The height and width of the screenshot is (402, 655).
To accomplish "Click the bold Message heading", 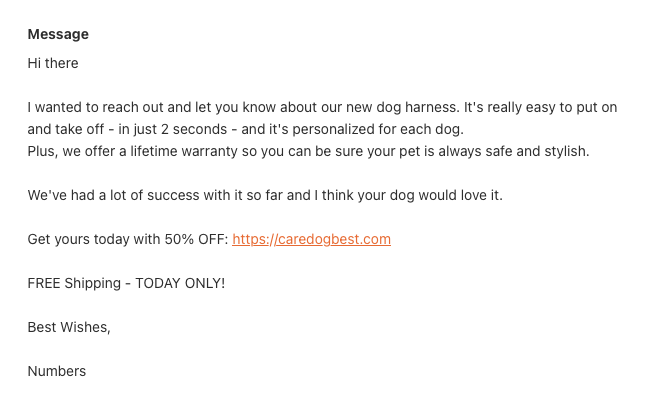I will point(58,34).
